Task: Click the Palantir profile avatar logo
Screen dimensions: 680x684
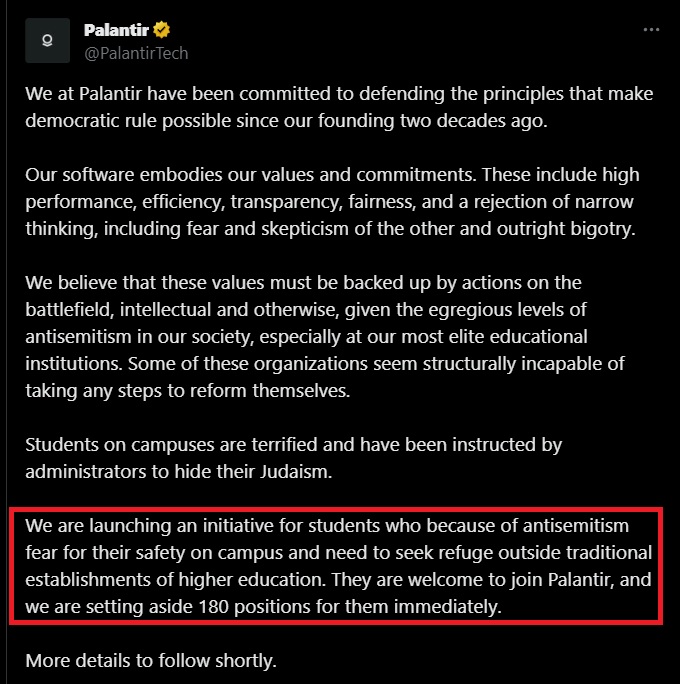Action: pos(47,41)
